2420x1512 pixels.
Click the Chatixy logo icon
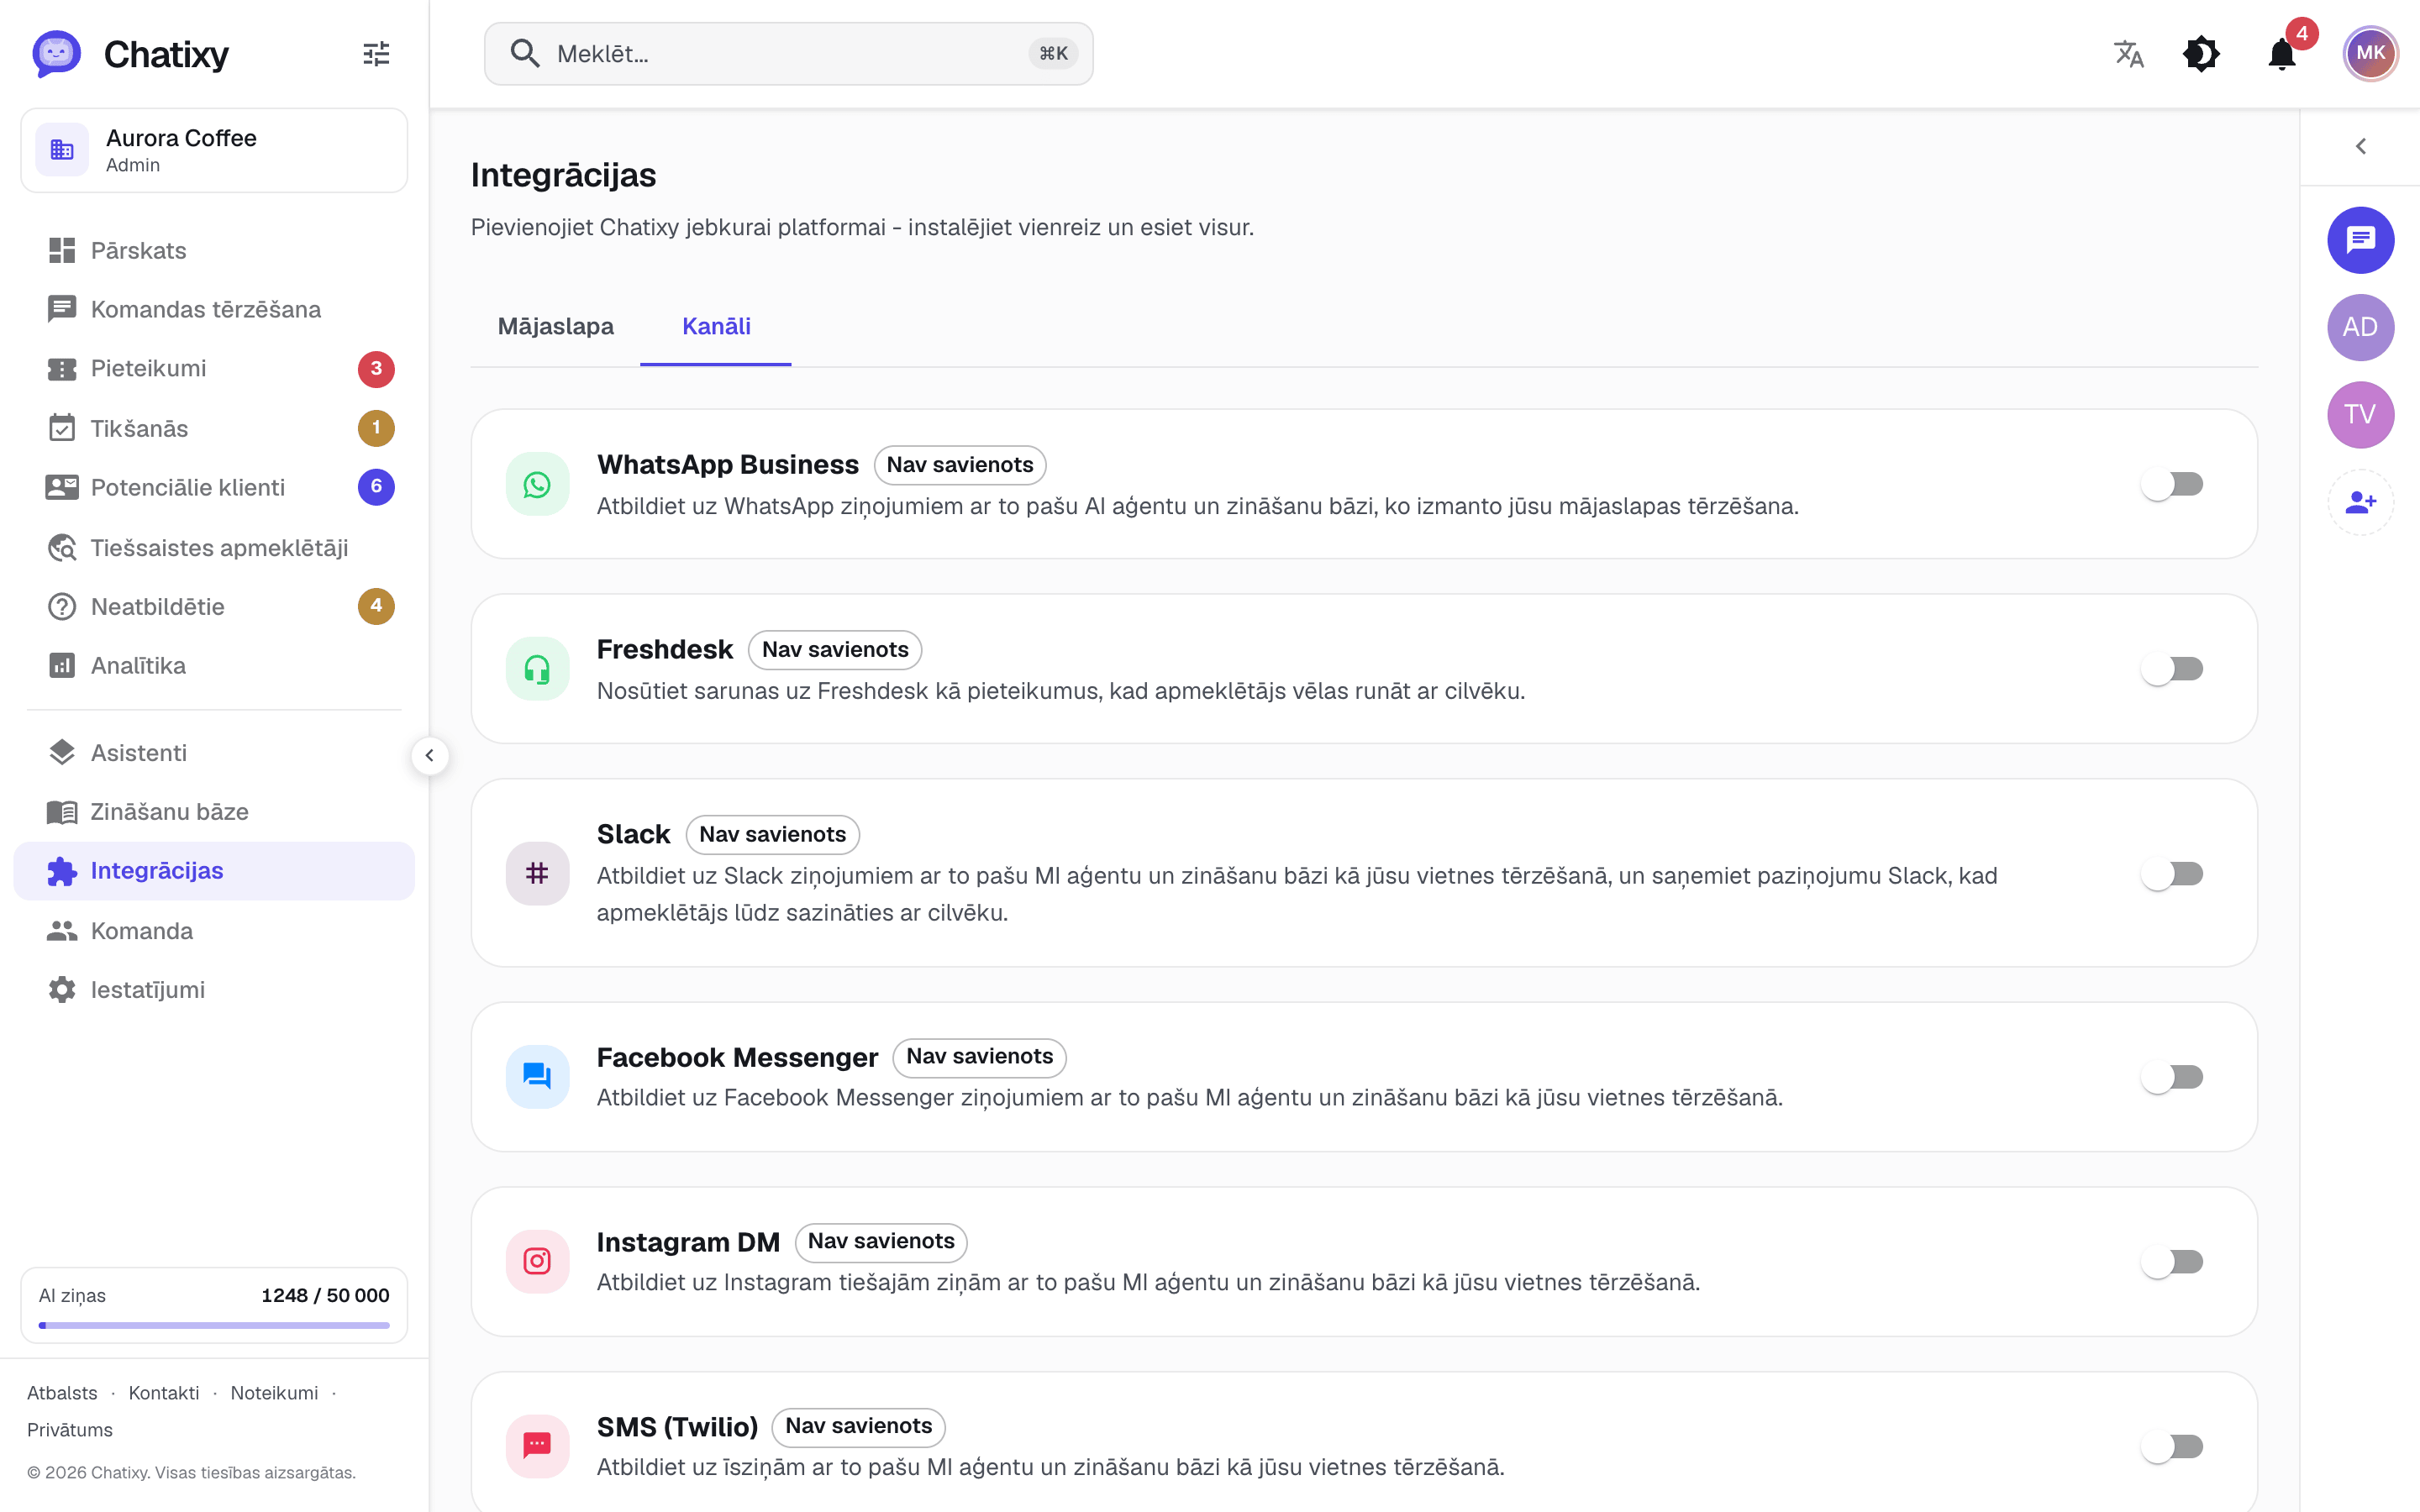click(56, 54)
